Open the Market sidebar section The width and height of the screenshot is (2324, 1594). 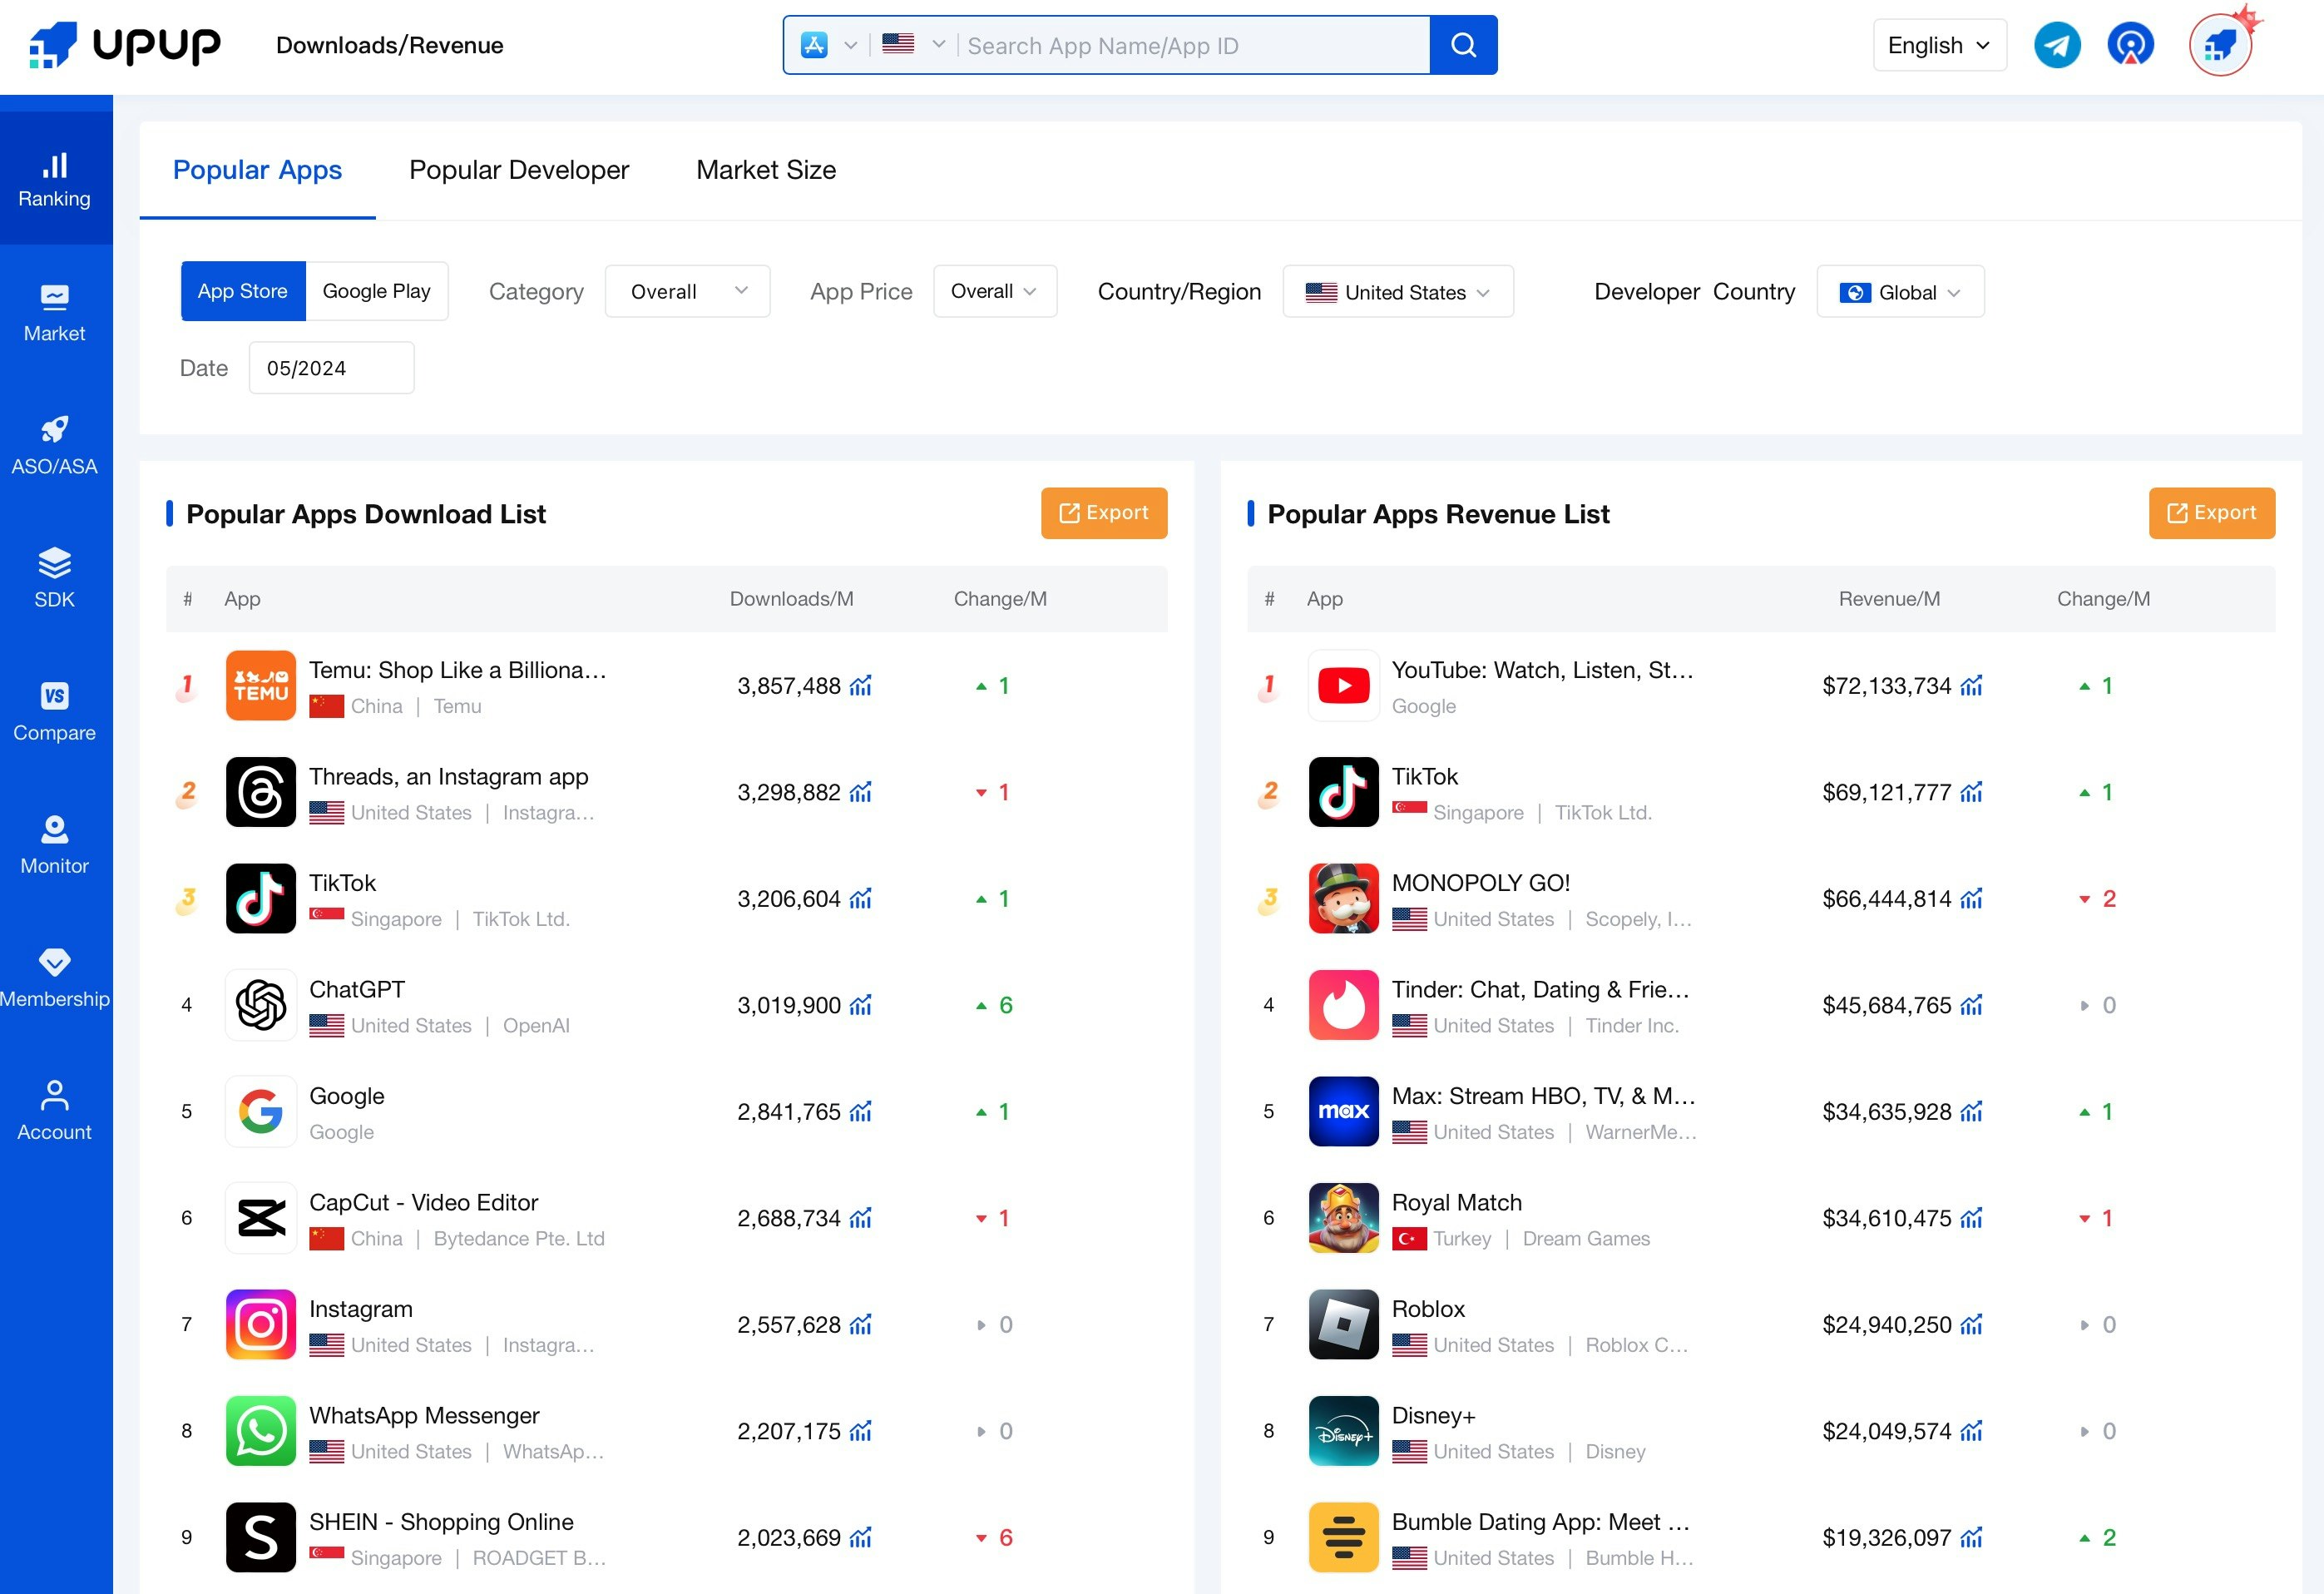[x=55, y=313]
